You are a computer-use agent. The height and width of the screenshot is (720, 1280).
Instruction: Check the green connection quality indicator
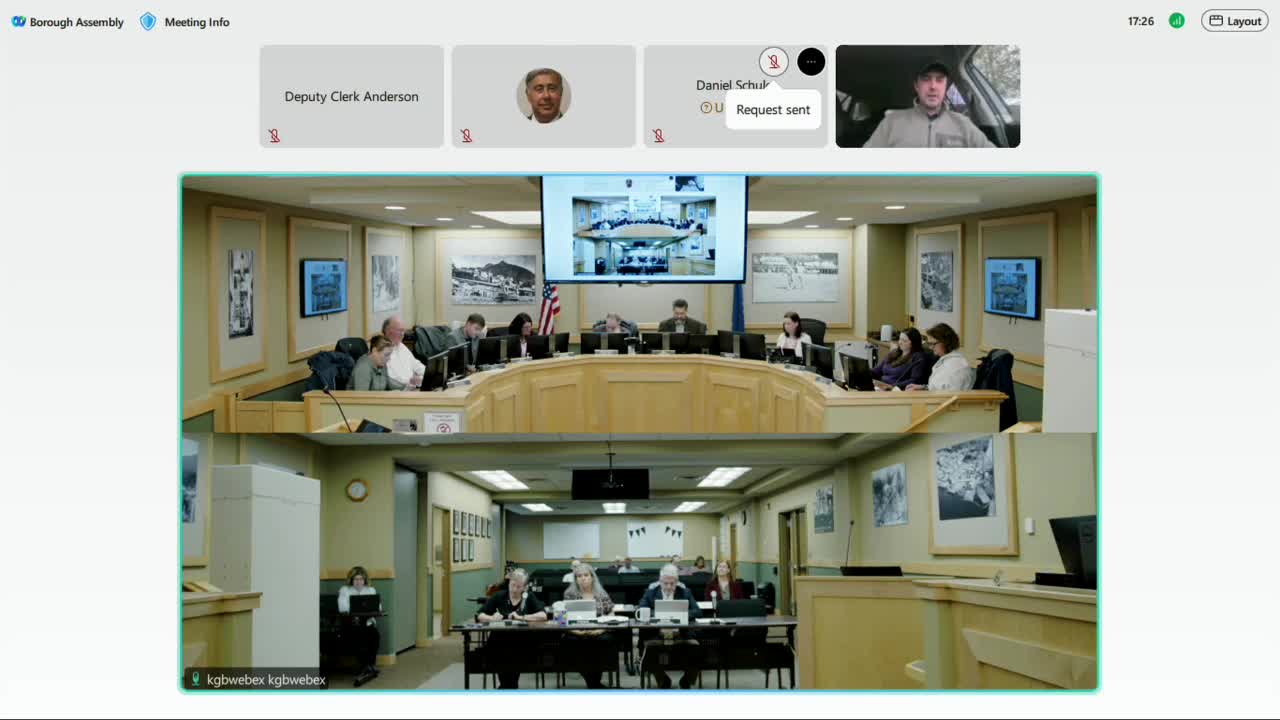tap(1177, 21)
